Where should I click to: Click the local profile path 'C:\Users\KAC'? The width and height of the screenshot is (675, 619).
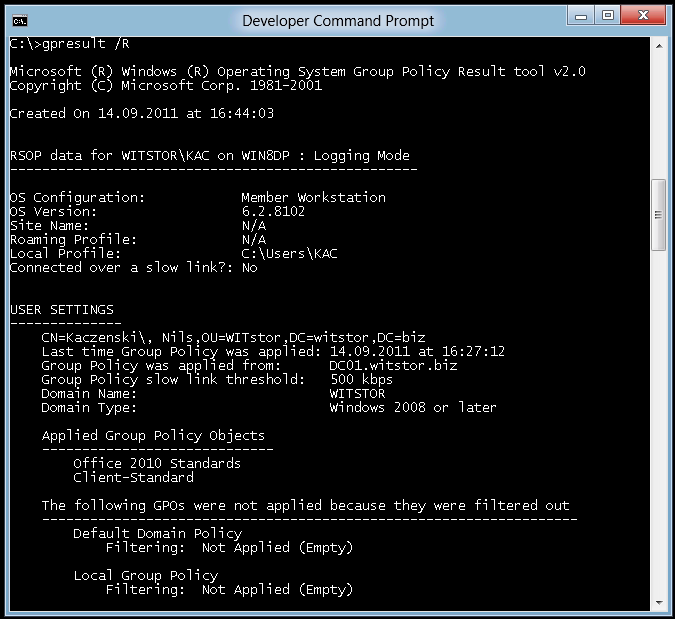pyautogui.click(x=289, y=254)
